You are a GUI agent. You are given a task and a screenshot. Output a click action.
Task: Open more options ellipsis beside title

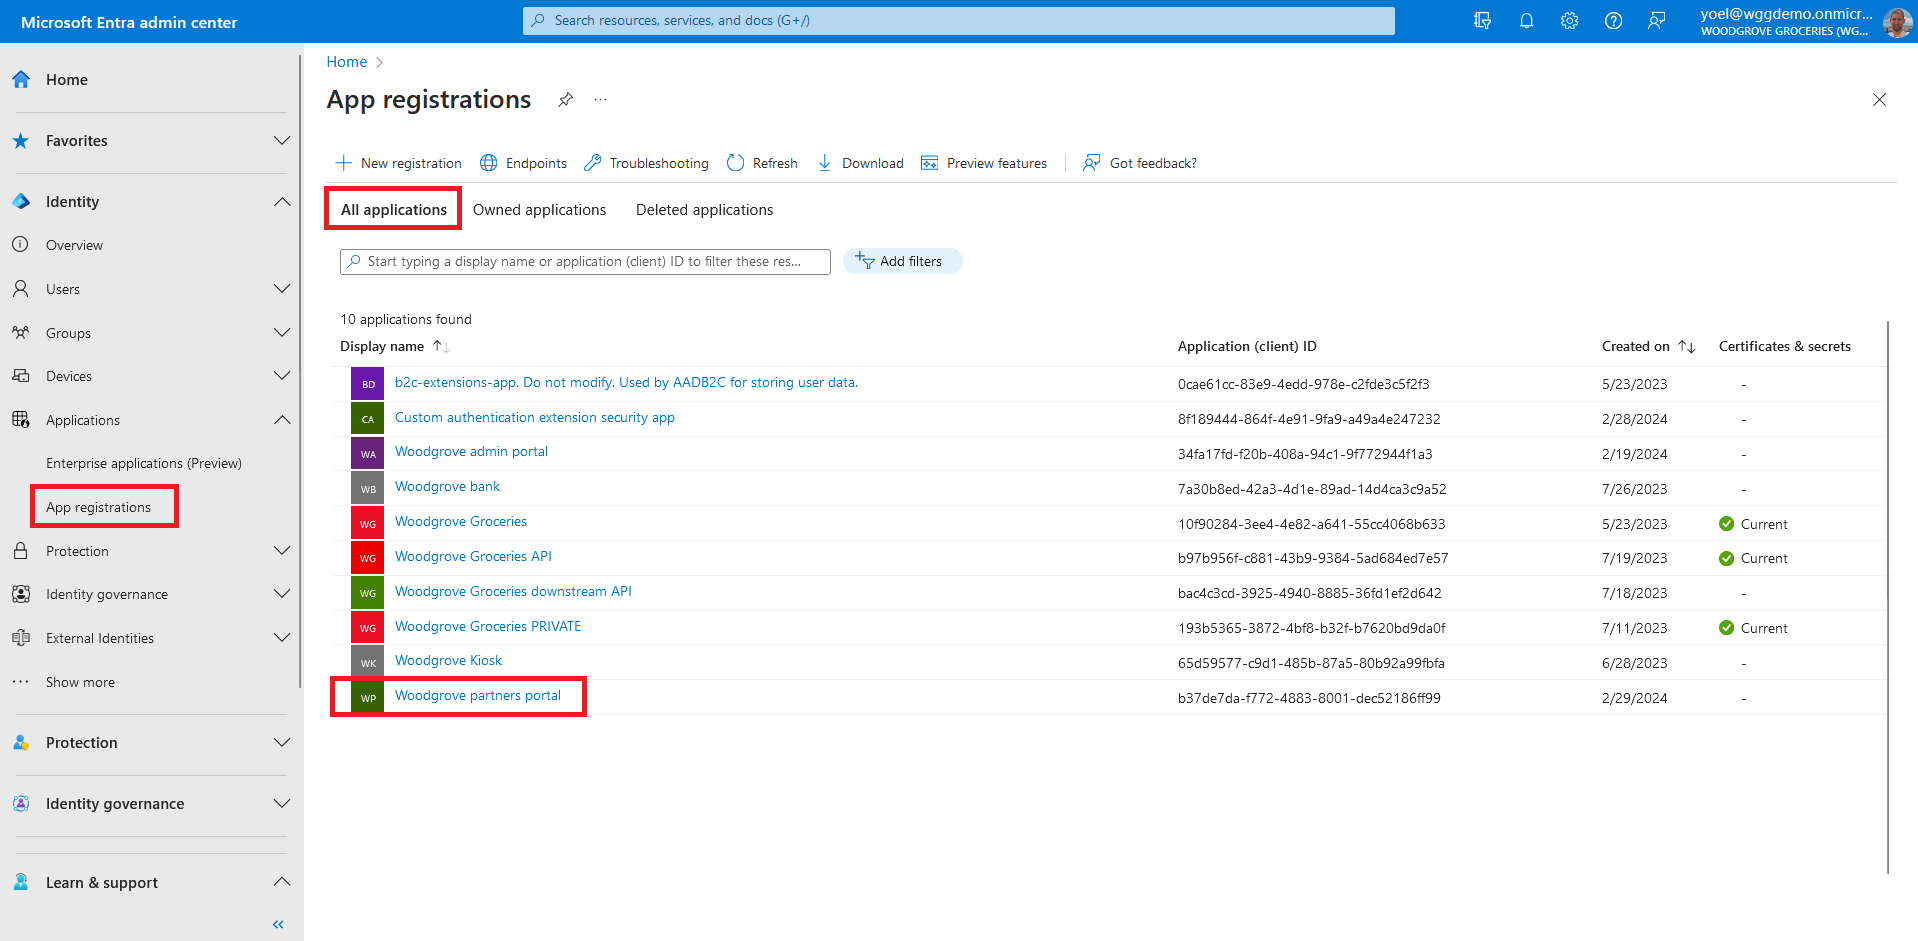tap(600, 99)
